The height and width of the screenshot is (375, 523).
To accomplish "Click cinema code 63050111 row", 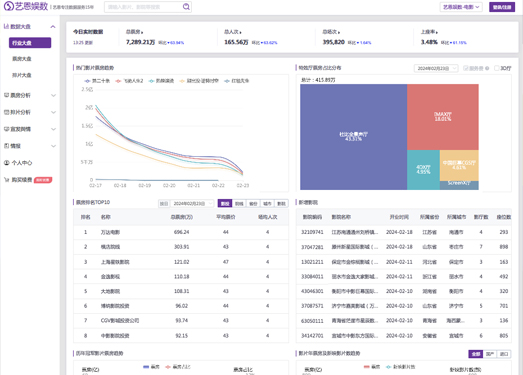I will pos(404,321).
